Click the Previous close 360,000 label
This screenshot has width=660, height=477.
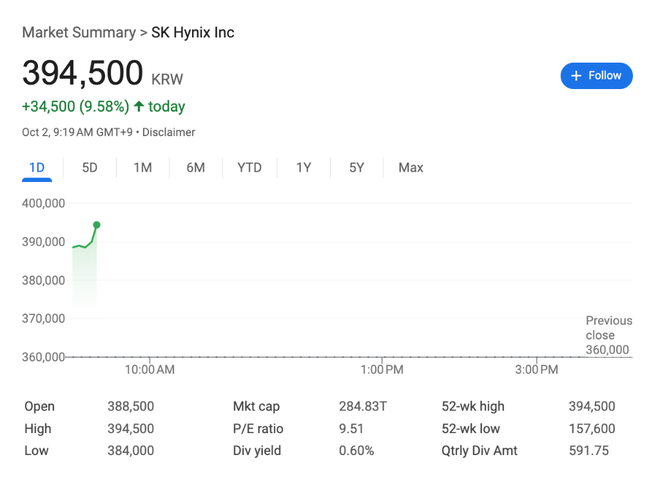[608, 335]
